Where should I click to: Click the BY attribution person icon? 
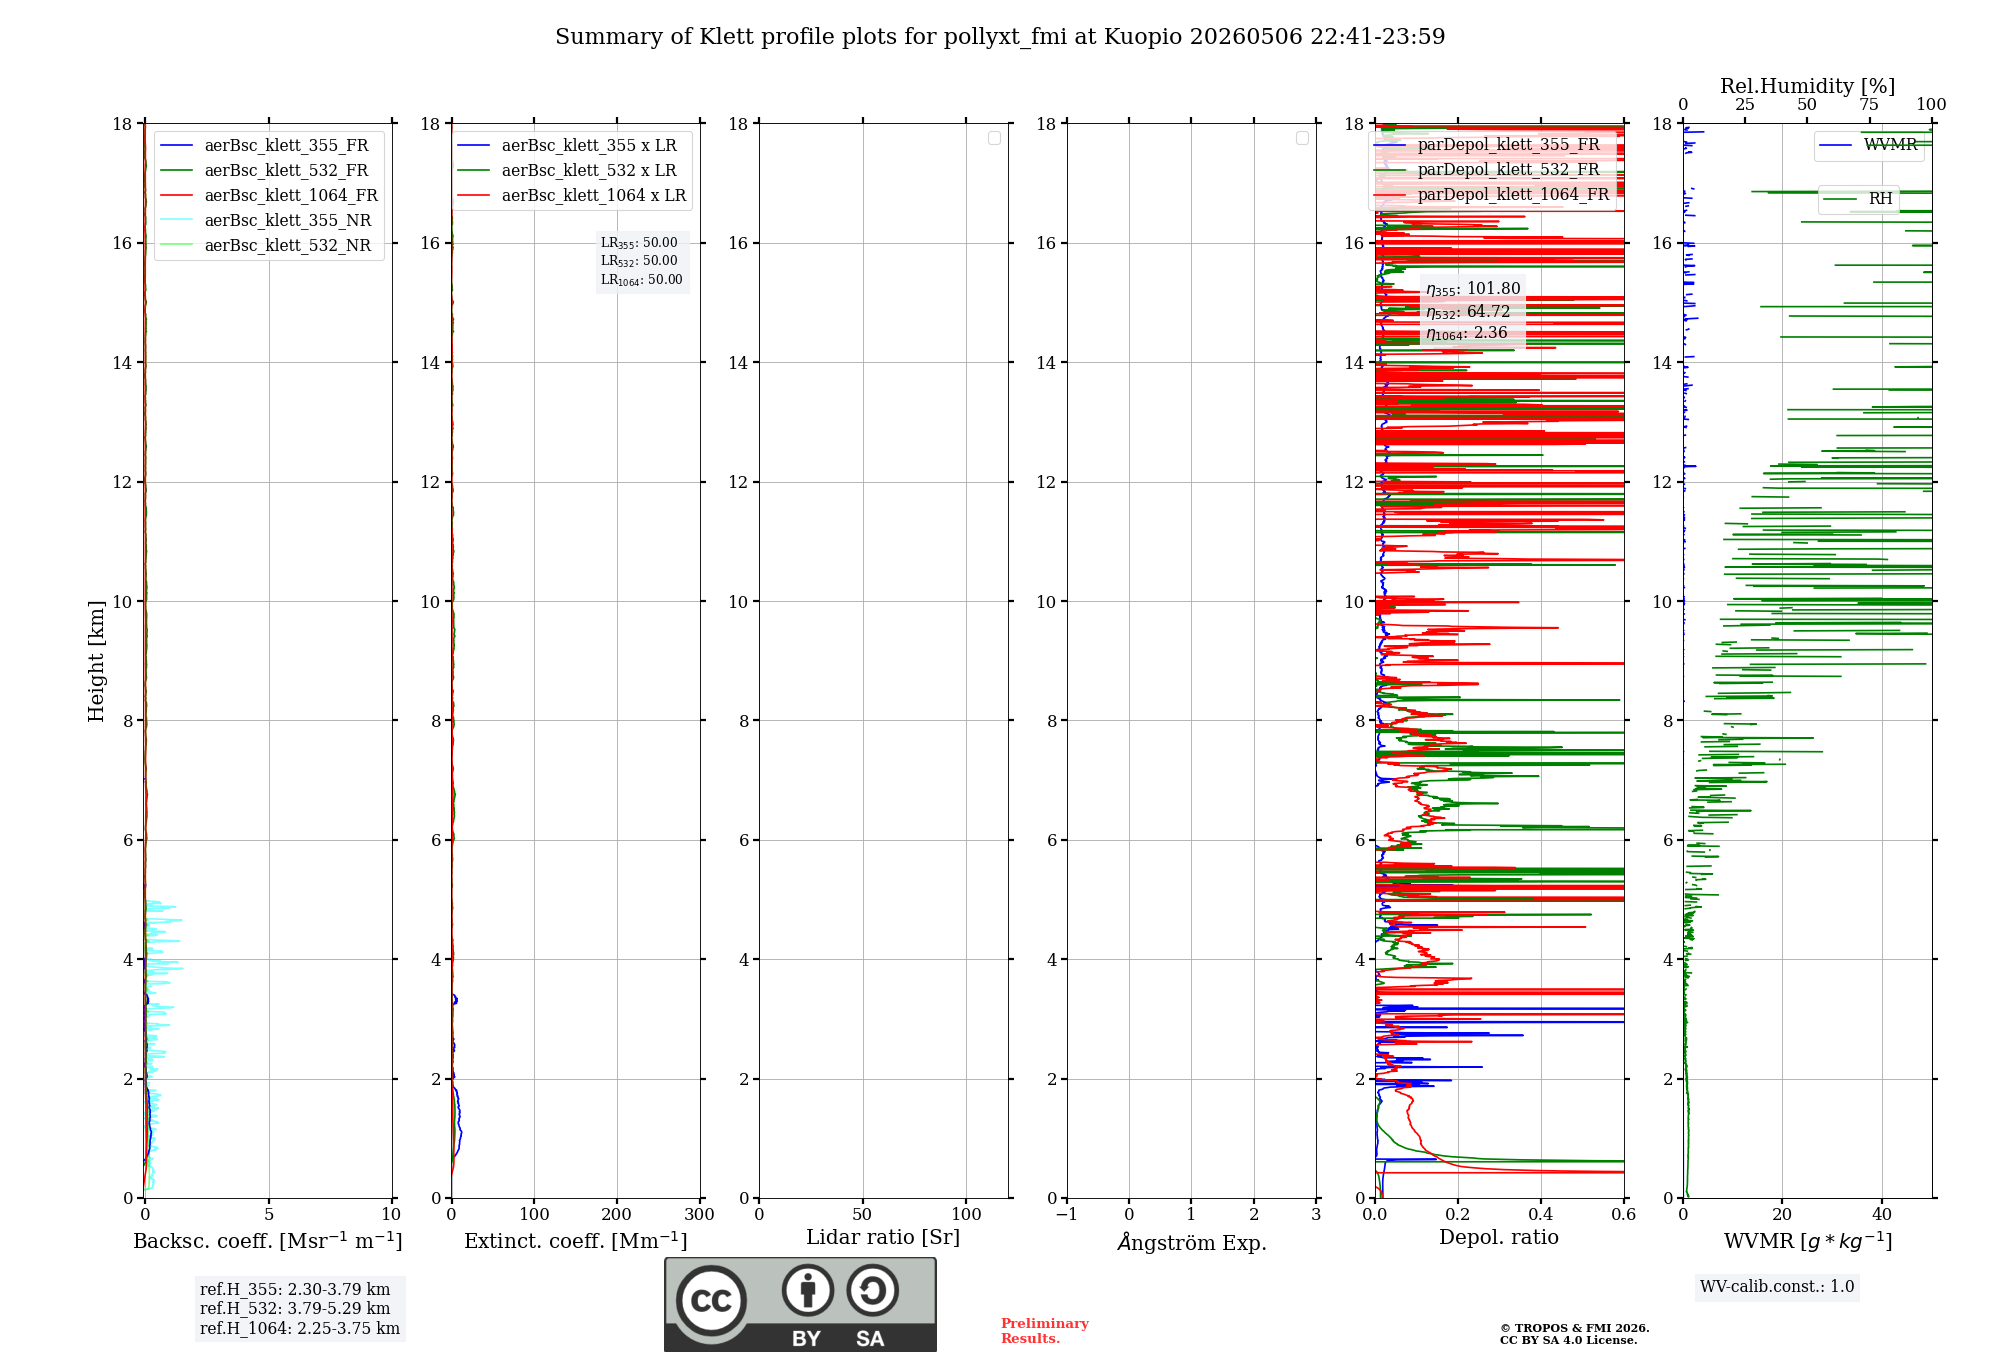pyautogui.click(x=808, y=1290)
